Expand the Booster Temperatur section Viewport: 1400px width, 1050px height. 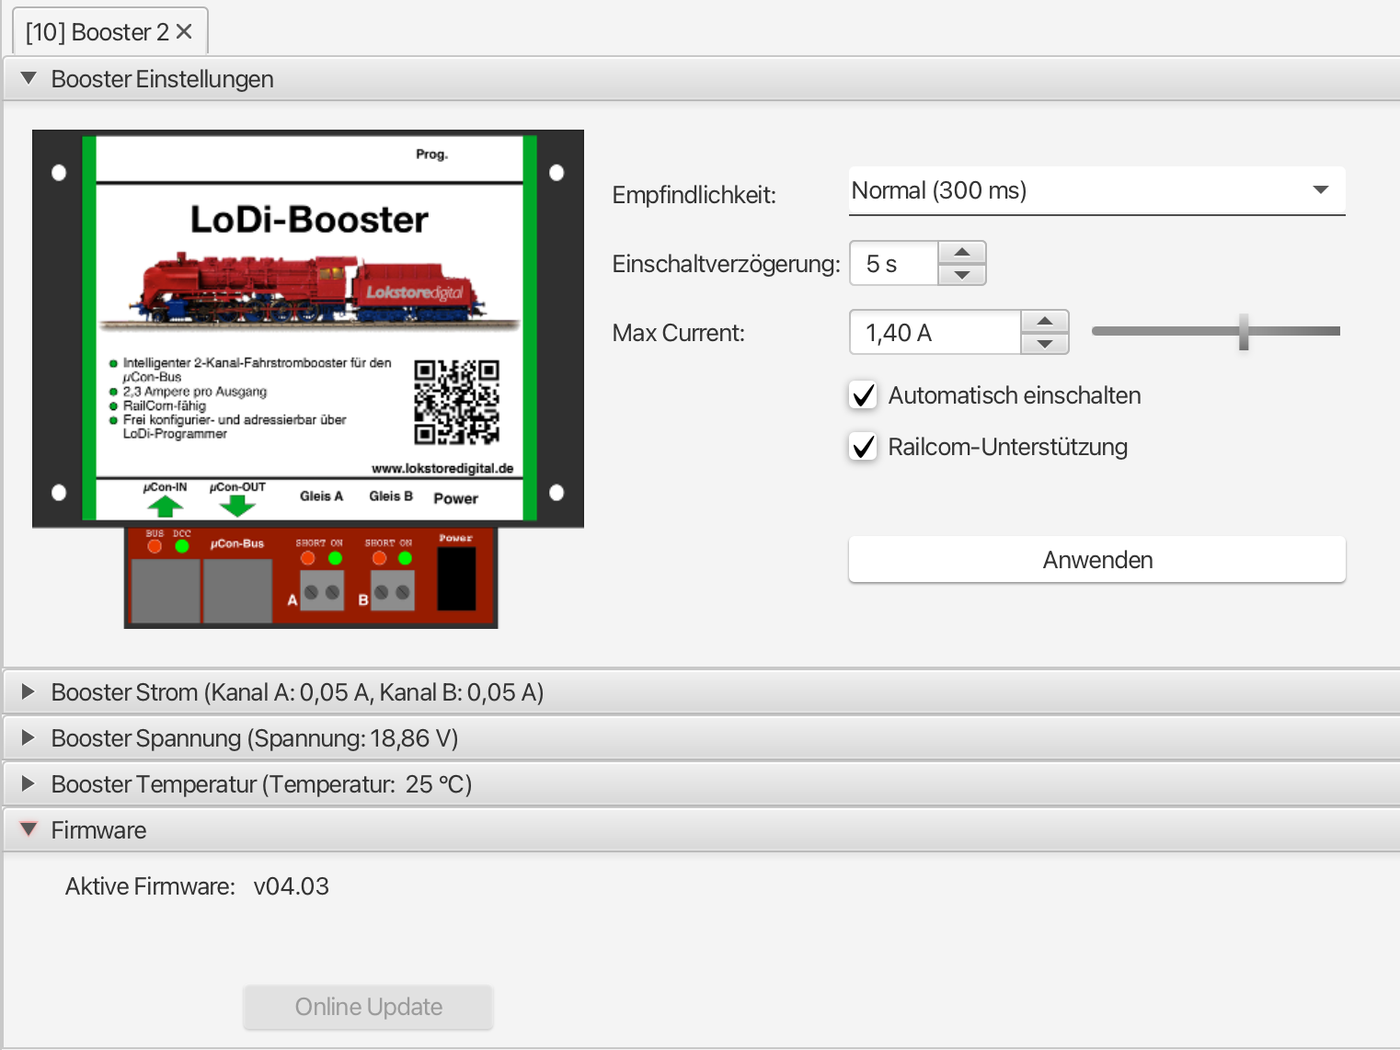point(28,784)
